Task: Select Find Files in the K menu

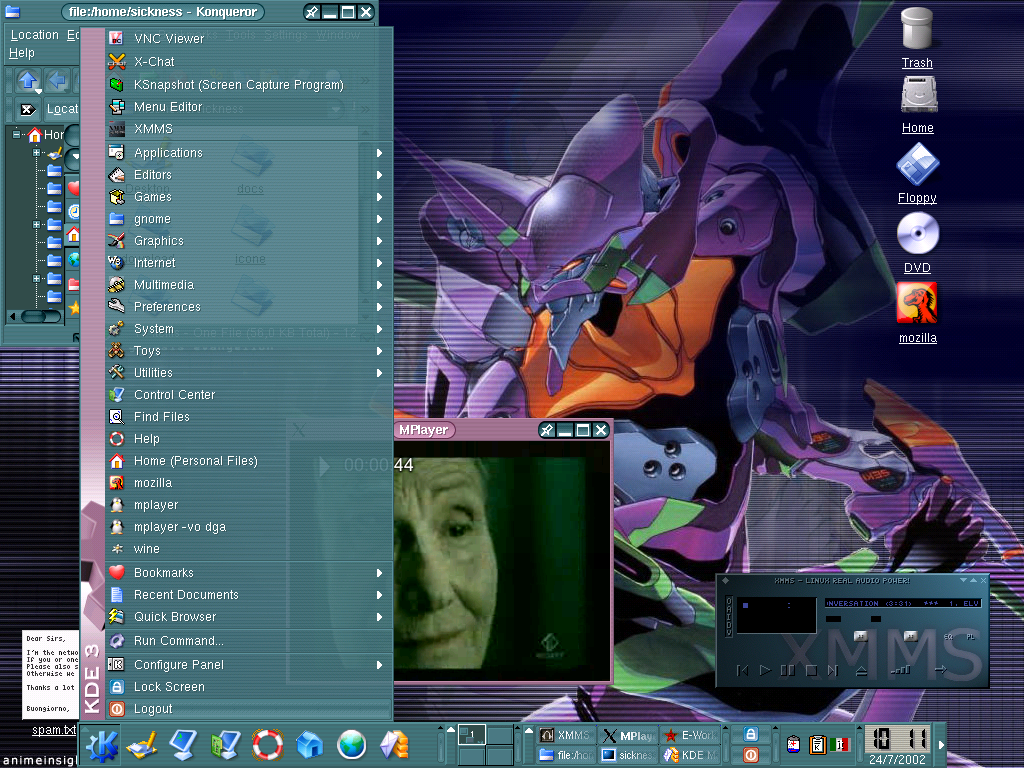Action: tap(248, 417)
